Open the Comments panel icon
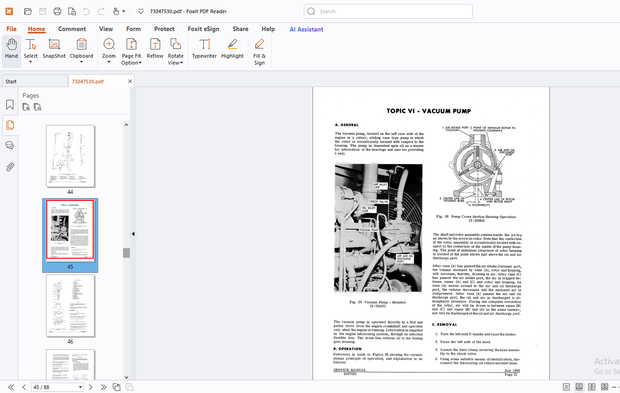This screenshot has height=393, width=620. [x=10, y=145]
